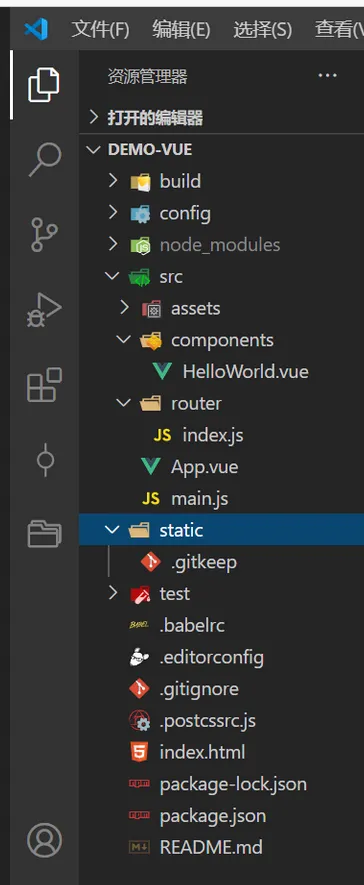The height and width of the screenshot is (885, 364).
Task: Open the 文件(F) menu
Action: (100, 29)
